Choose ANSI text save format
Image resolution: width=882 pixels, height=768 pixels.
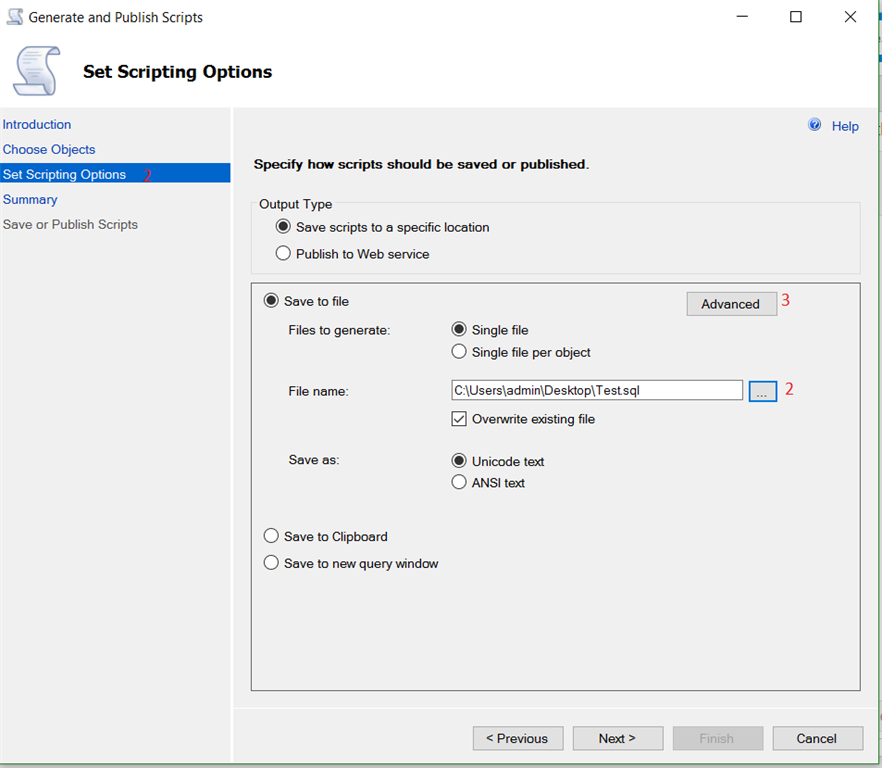pyautogui.click(x=459, y=483)
